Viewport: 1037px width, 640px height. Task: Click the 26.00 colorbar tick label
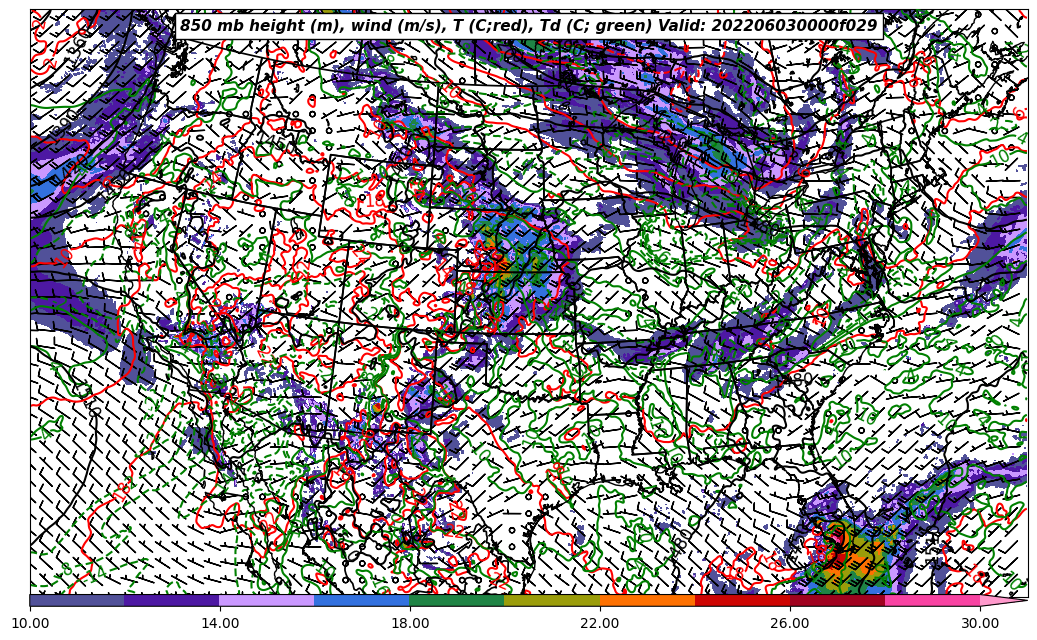790,623
